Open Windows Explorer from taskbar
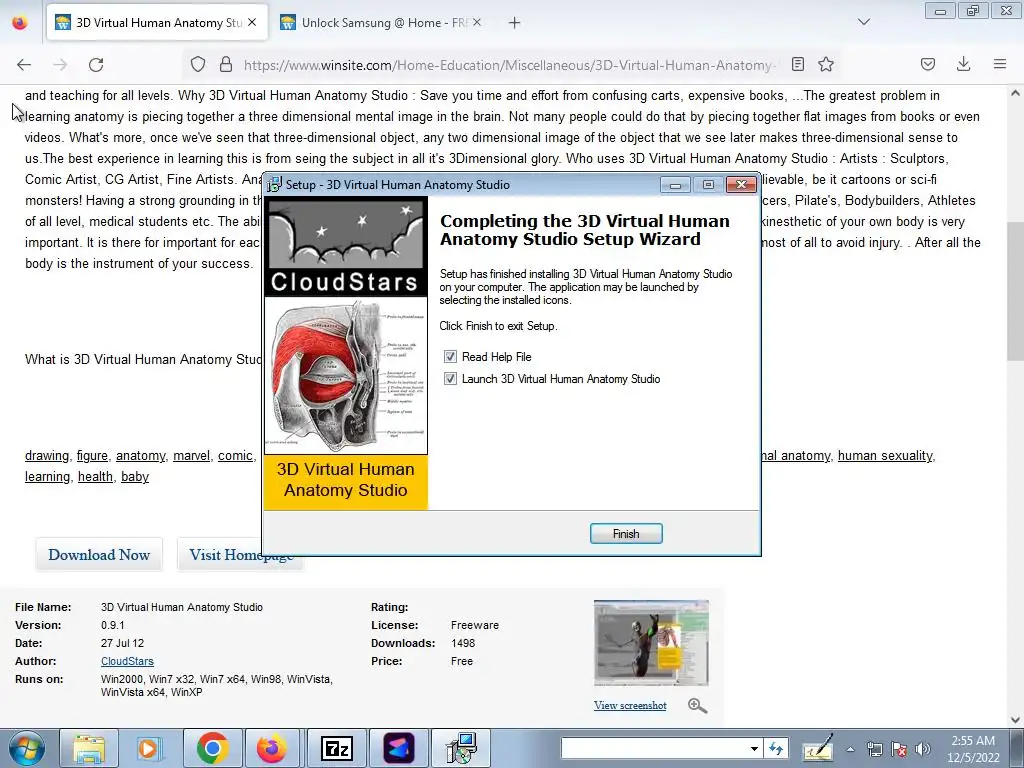This screenshot has width=1024, height=768. point(89,748)
